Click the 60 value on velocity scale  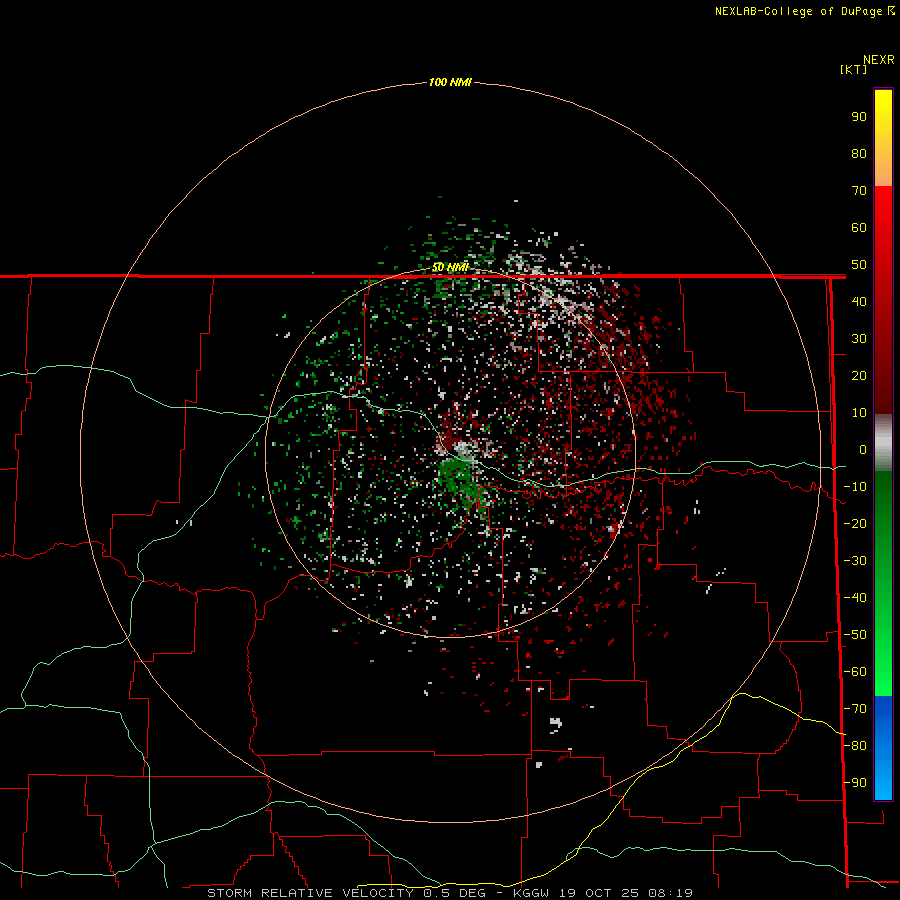(x=859, y=228)
